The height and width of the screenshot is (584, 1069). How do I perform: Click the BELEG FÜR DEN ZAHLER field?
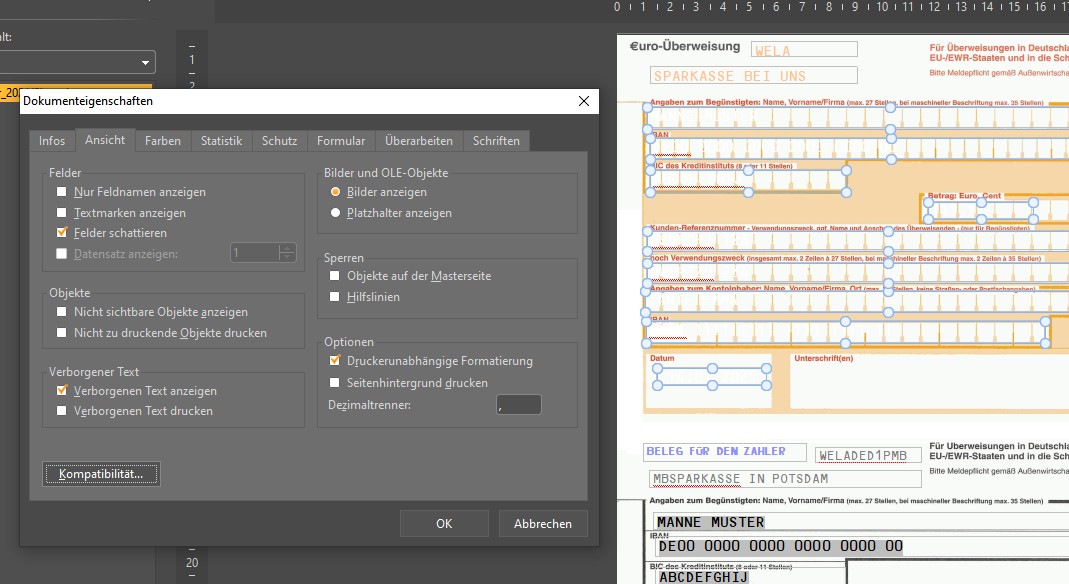725,452
